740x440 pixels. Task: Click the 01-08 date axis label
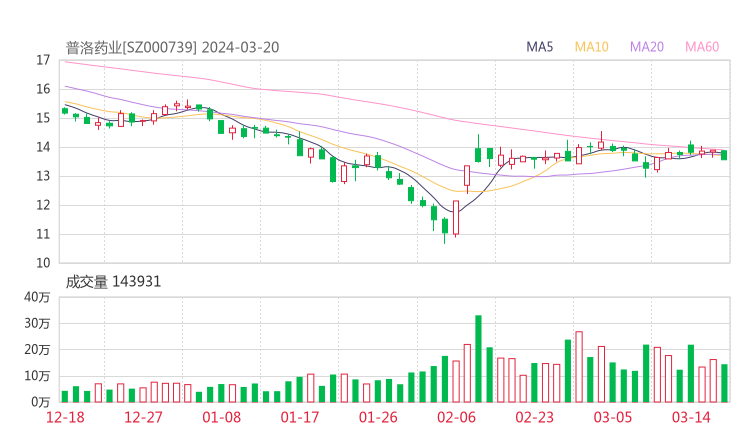221,417
